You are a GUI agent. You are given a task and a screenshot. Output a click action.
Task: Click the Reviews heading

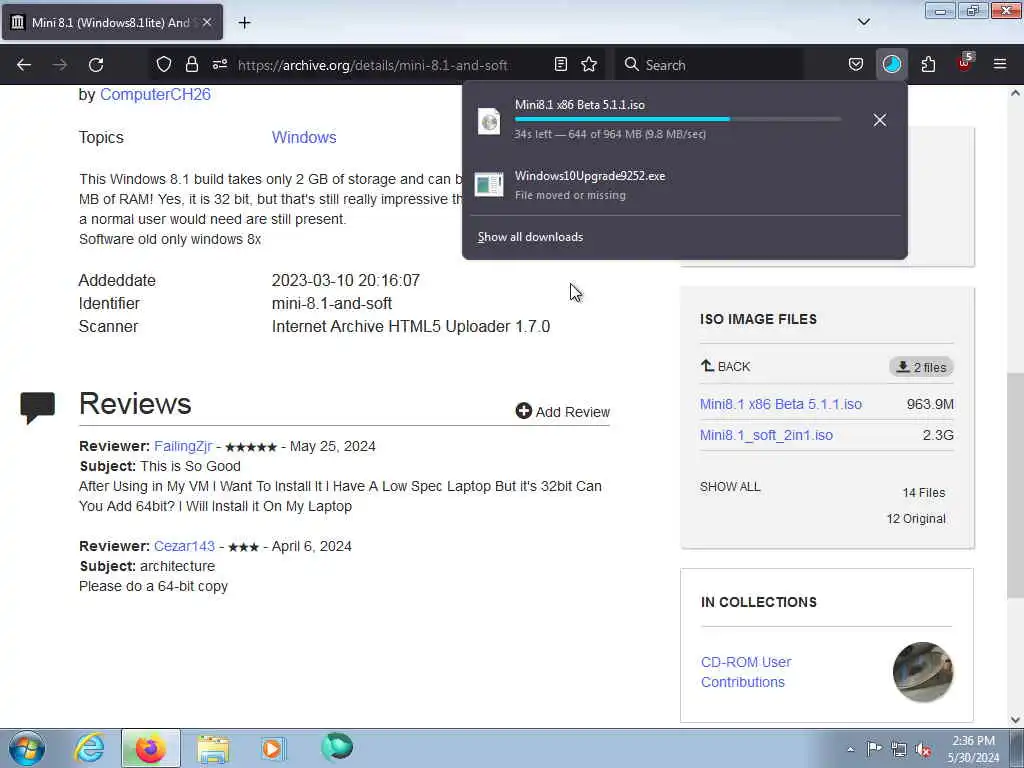135,404
